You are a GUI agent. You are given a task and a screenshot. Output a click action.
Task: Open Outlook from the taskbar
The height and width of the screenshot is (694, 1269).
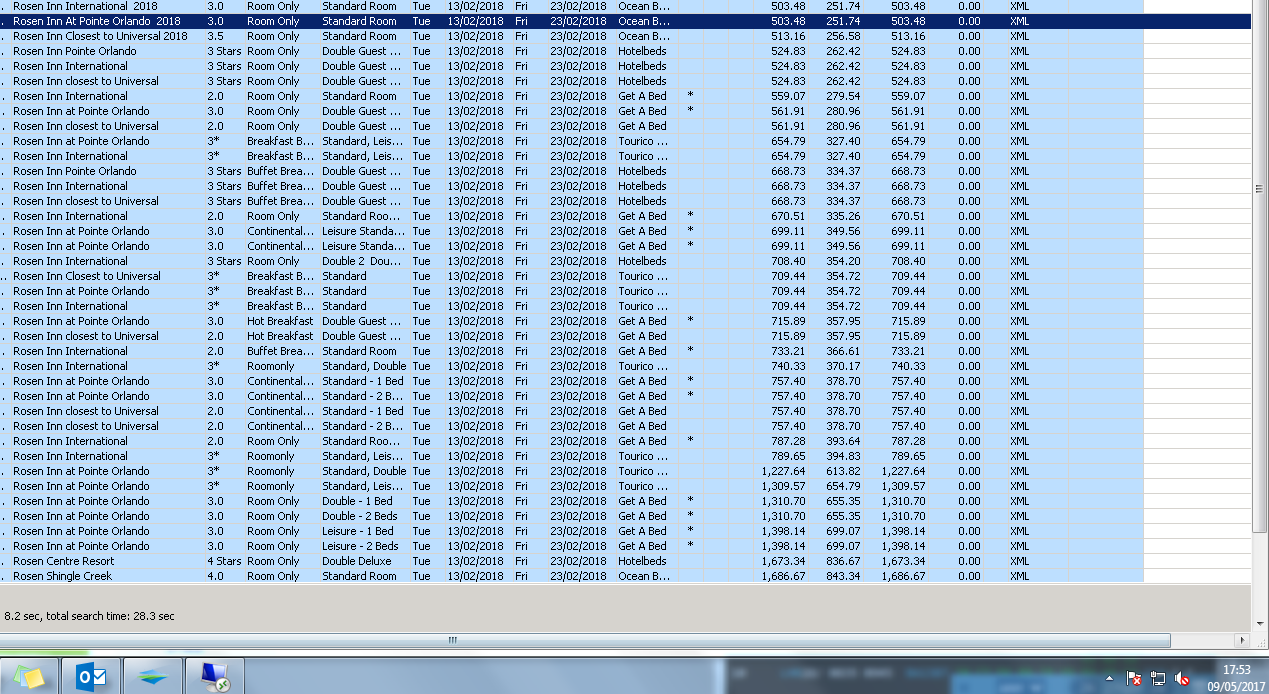pos(91,677)
